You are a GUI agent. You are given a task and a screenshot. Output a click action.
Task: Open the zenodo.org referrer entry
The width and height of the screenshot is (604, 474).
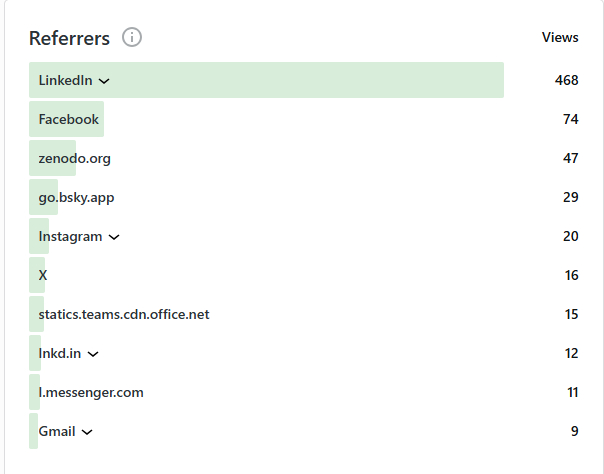tap(74, 158)
